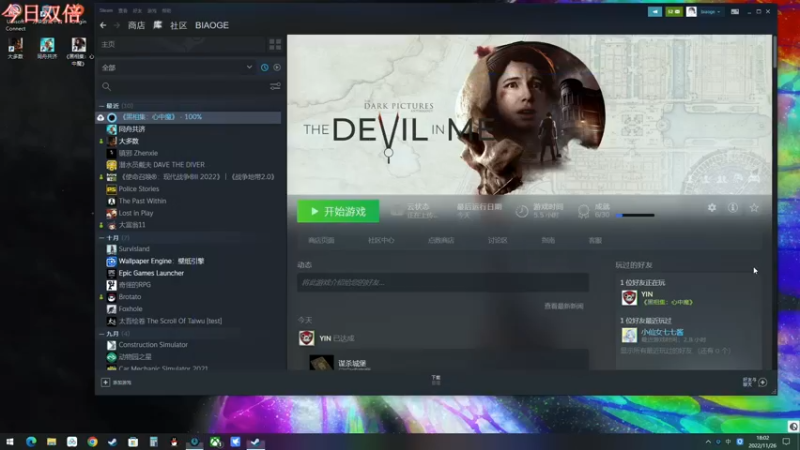Select Foxhole in the library
This screenshot has height=450, width=800.
click(x=130, y=309)
